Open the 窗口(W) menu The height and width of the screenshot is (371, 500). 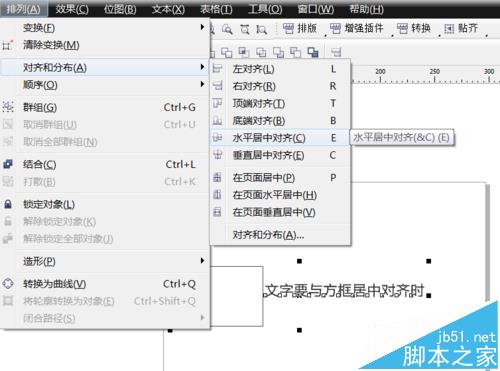click(316, 9)
